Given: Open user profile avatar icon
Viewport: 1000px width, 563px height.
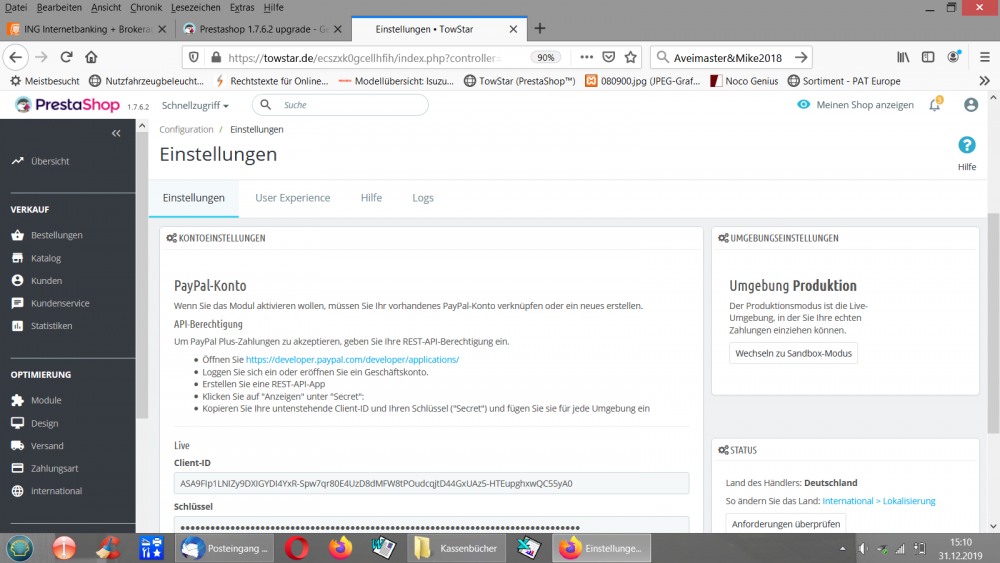Looking at the screenshot, I should point(971,105).
